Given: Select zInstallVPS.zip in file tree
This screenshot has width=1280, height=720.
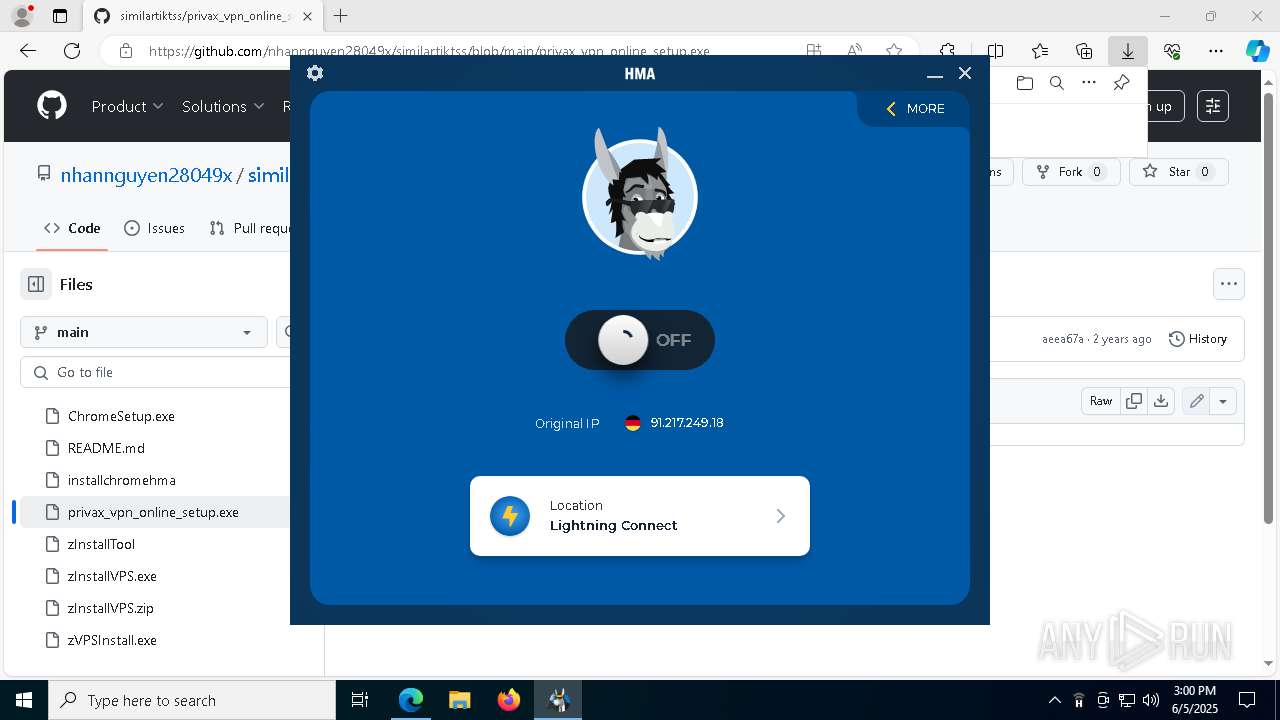Looking at the screenshot, I should [x=110, y=608].
